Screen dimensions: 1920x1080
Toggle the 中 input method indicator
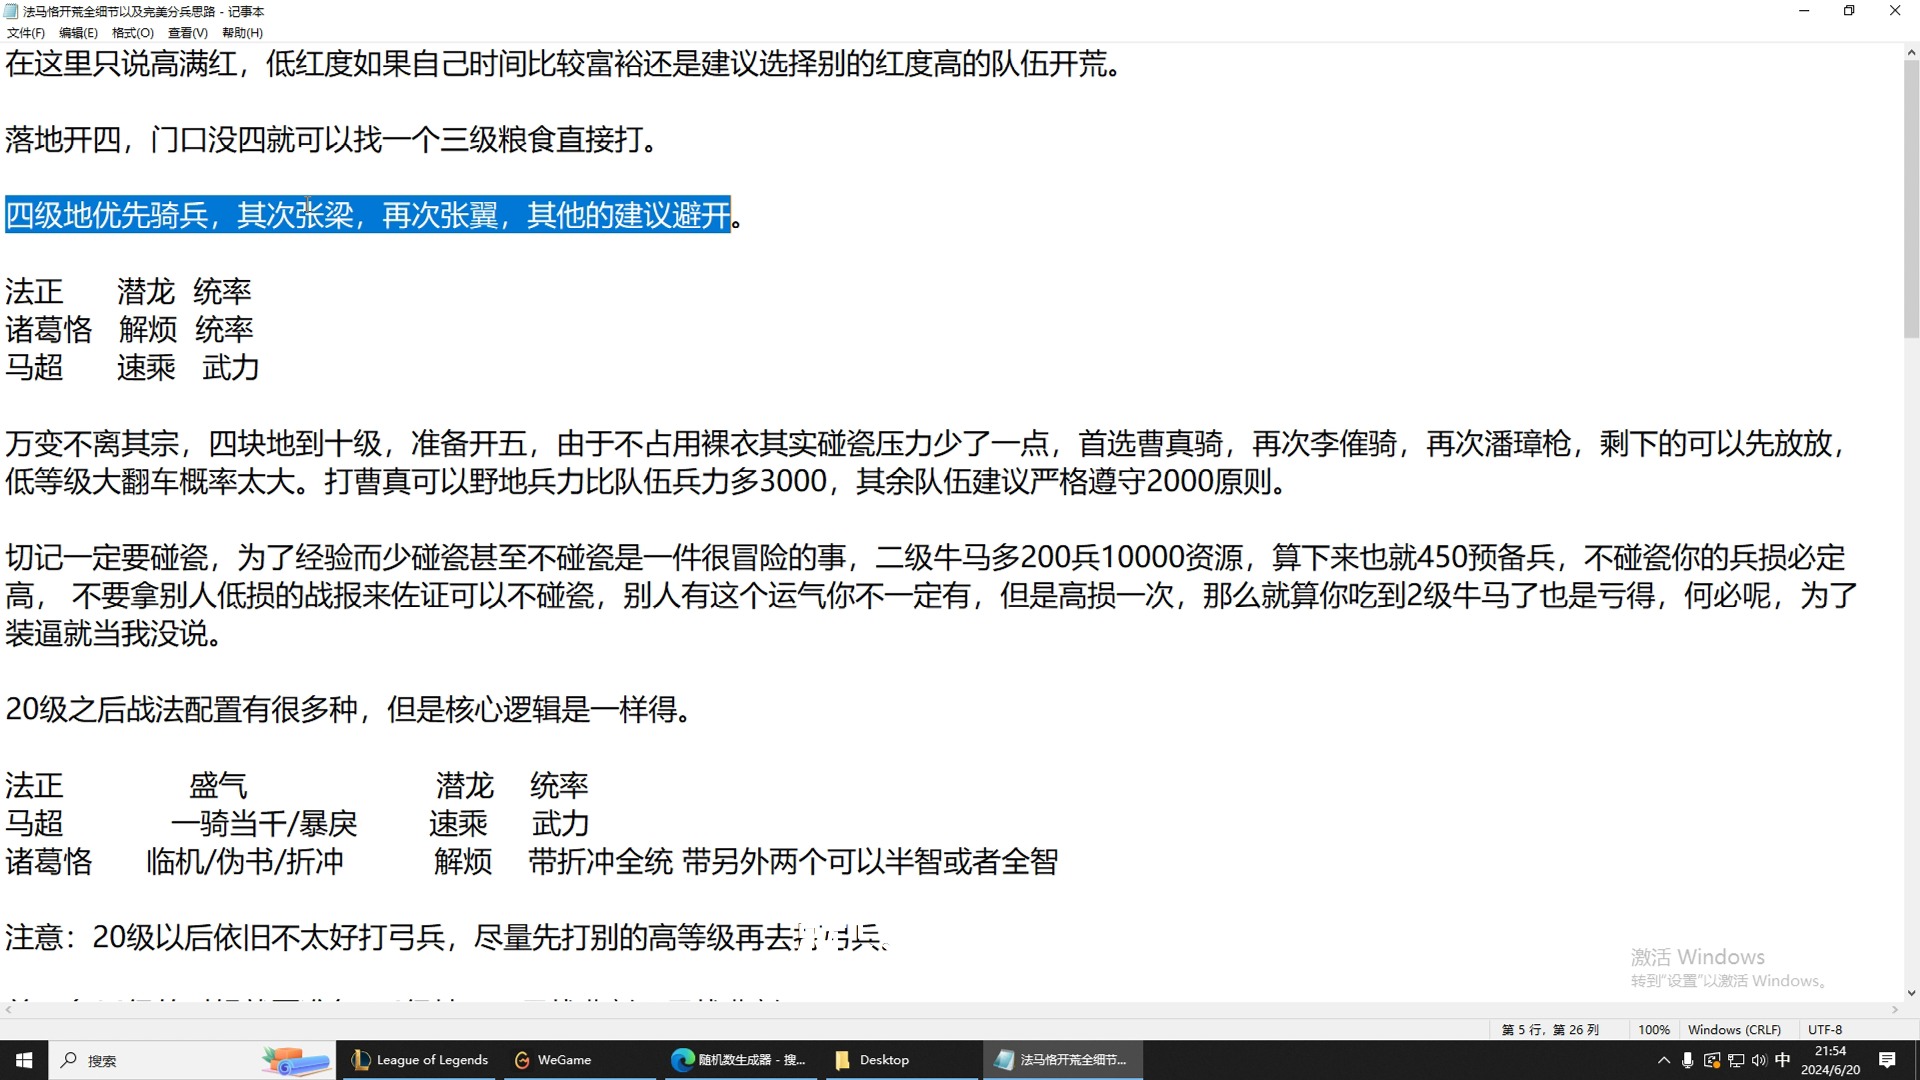coord(1783,1060)
